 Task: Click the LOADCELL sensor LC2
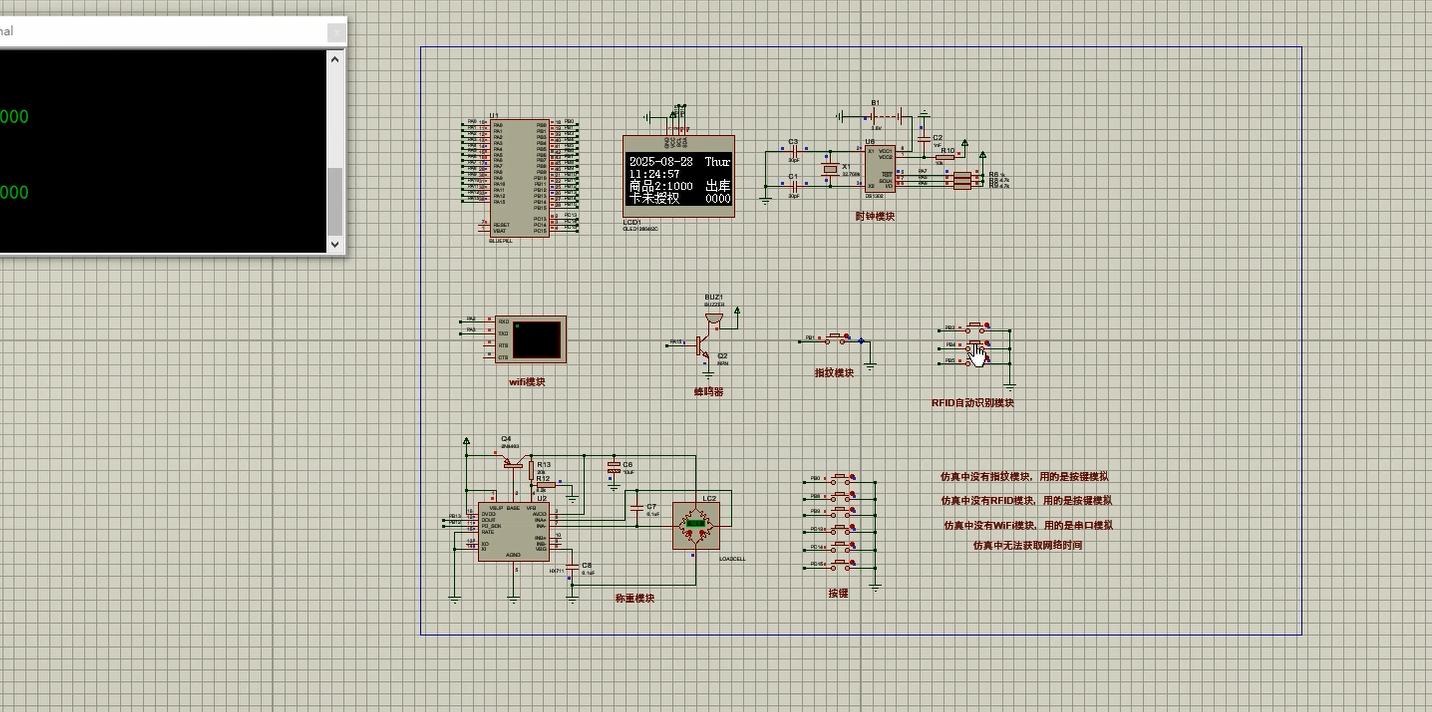[696, 525]
